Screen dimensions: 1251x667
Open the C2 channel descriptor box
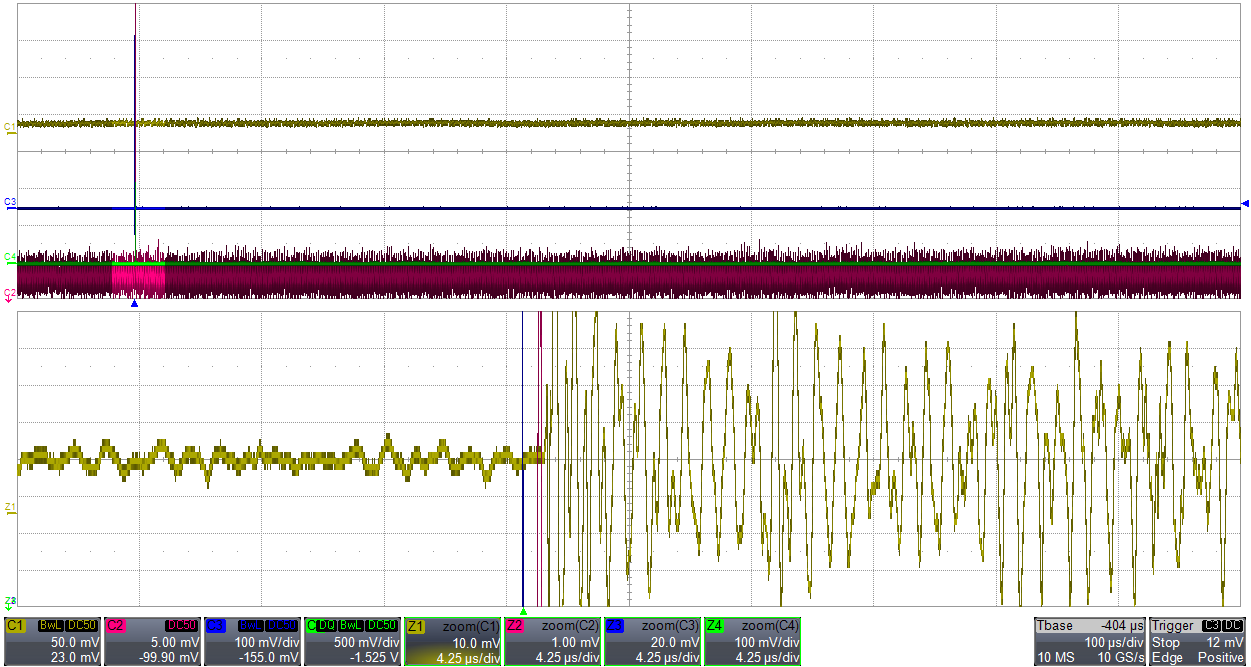152,641
